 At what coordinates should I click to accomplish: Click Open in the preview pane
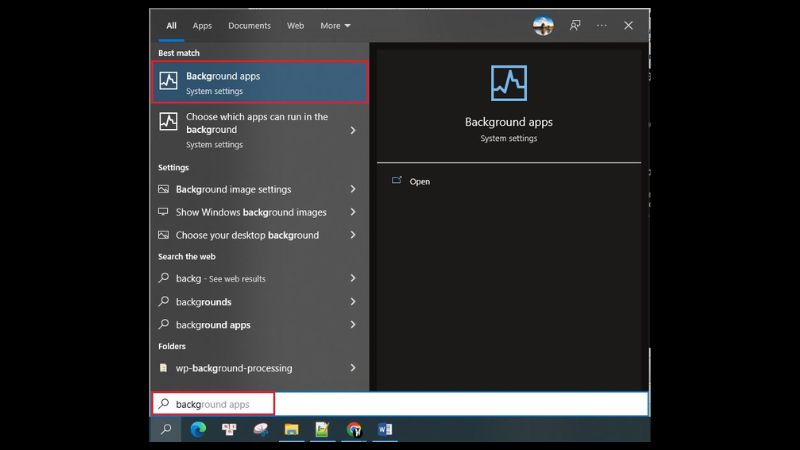coord(419,181)
